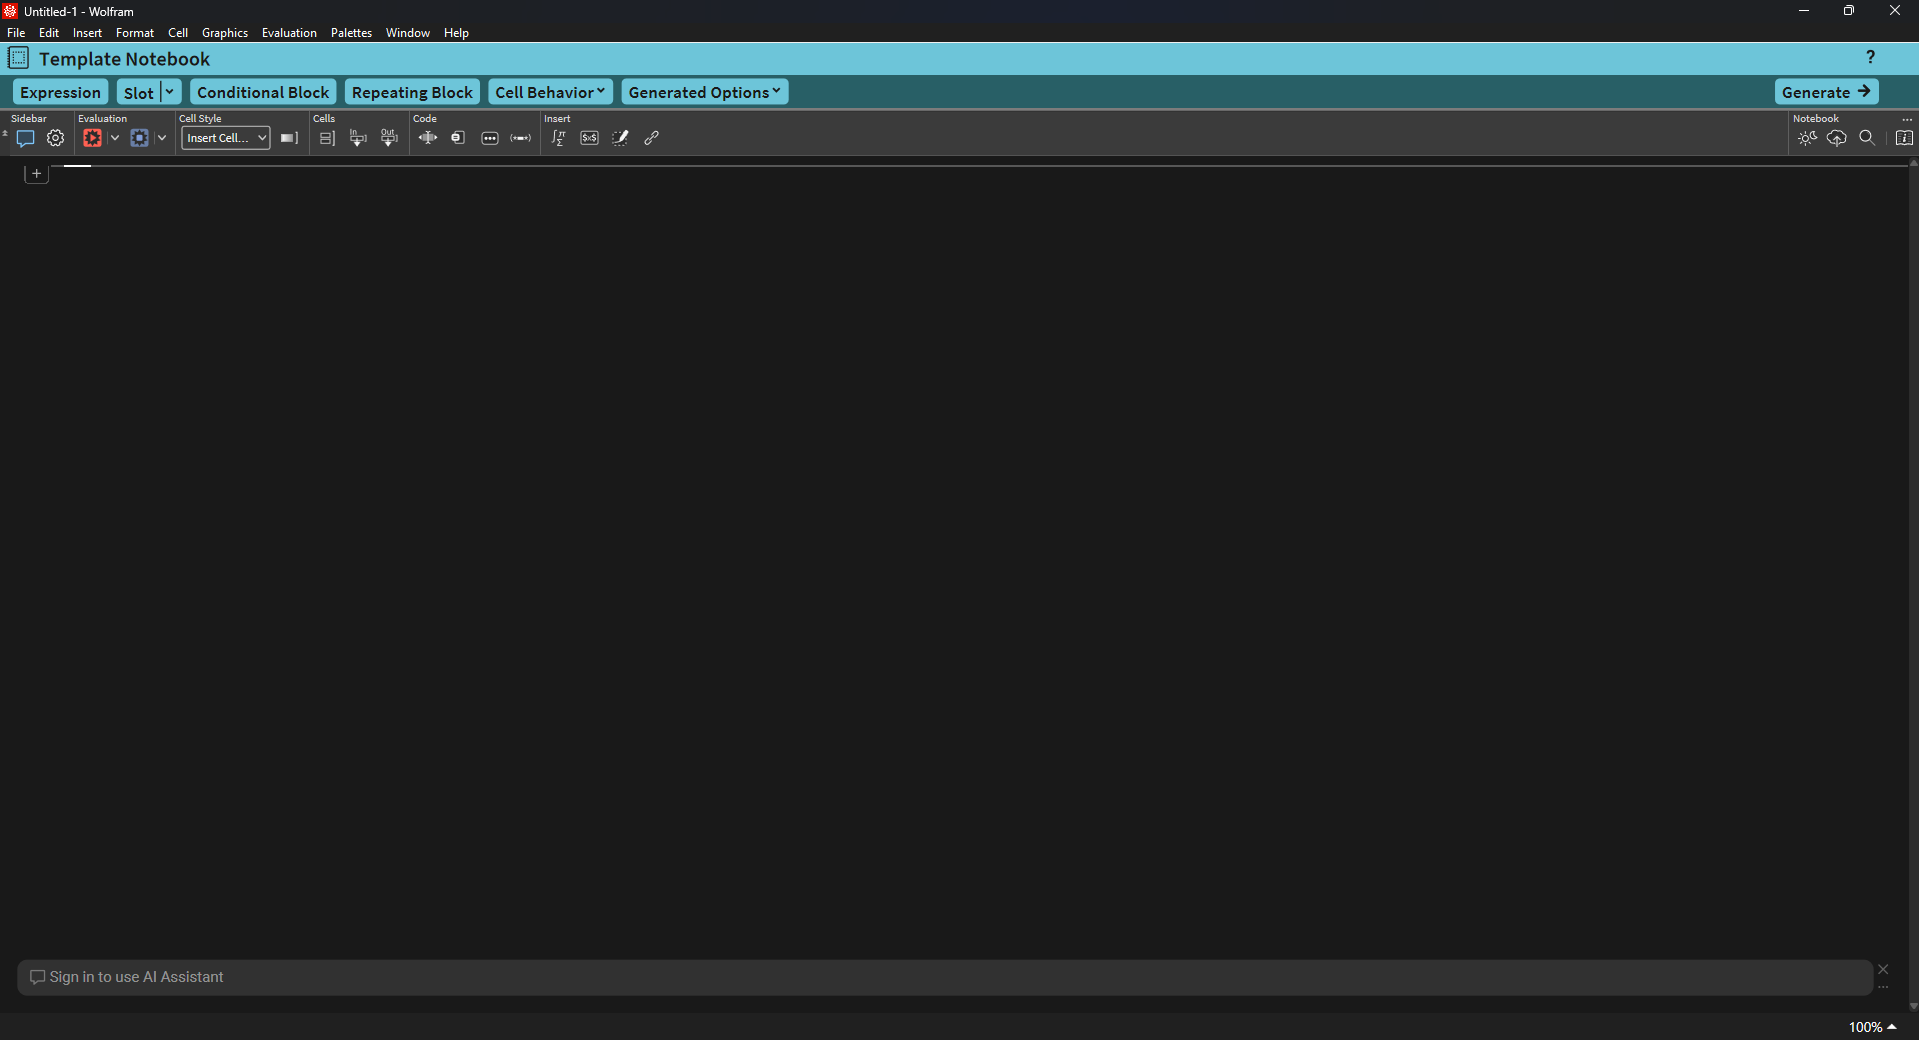The height and width of the screenshot is (1040, 1919).
Task: Click the first Code toolbar icon
Action: [x=428, y=138]
